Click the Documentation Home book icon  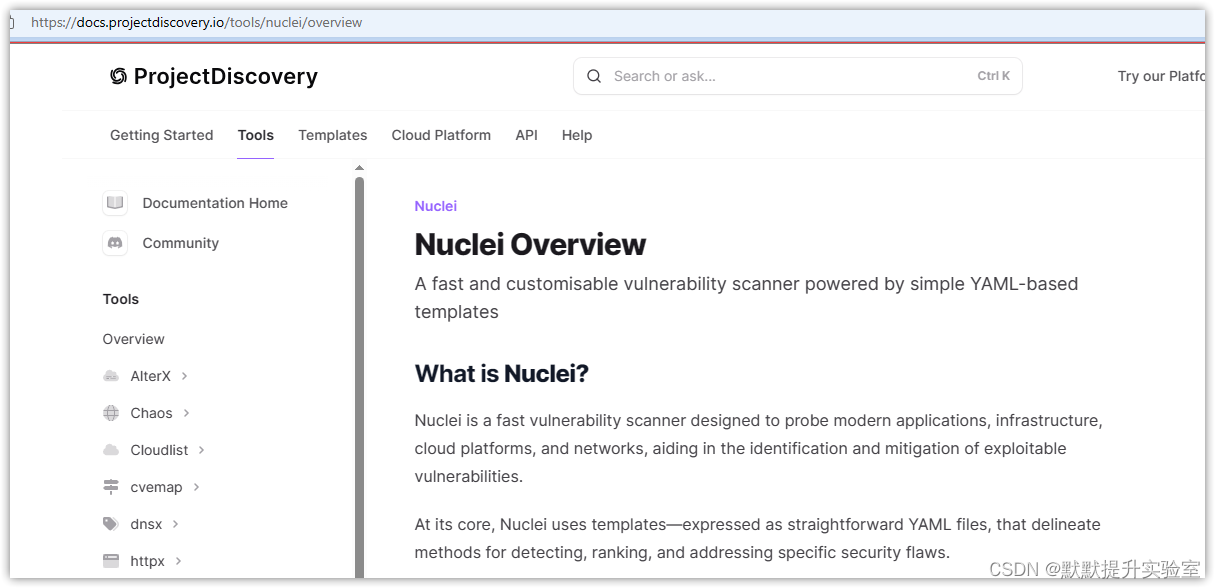coord(115,203)
